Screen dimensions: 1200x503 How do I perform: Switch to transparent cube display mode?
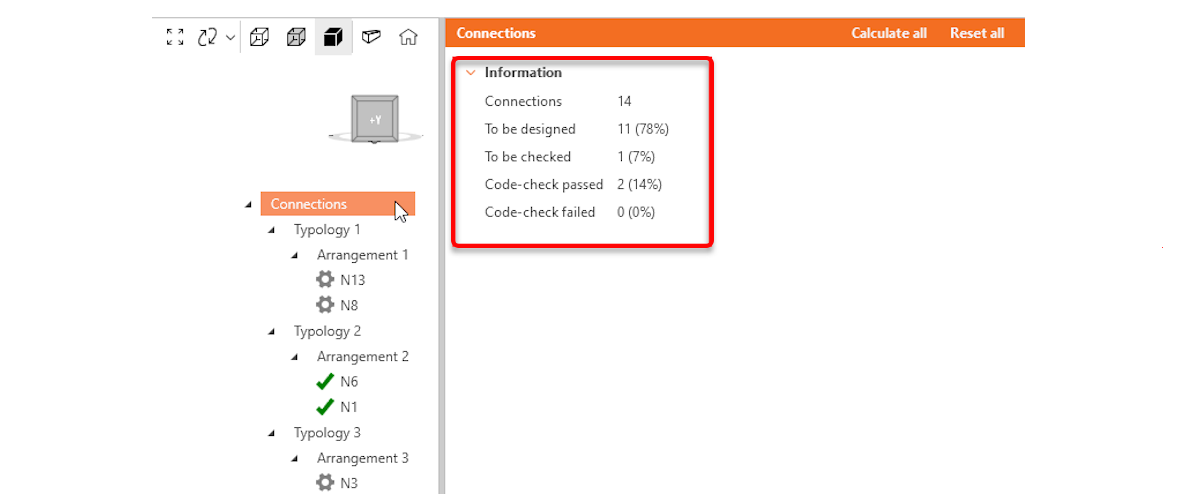coord(296,37)
